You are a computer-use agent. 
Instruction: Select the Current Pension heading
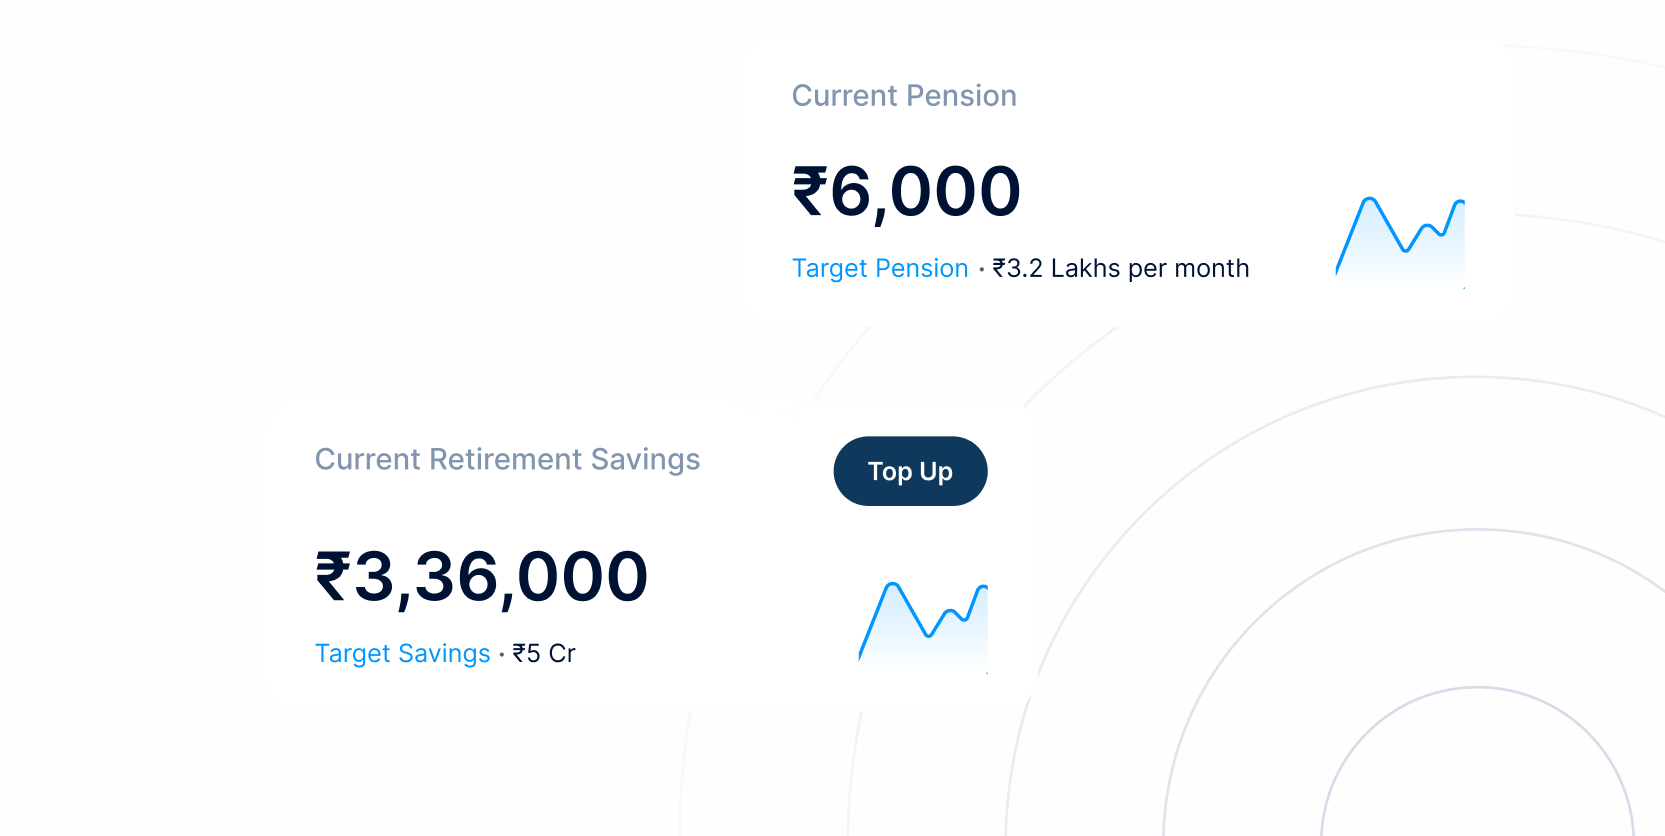click(x=904, y=96)
